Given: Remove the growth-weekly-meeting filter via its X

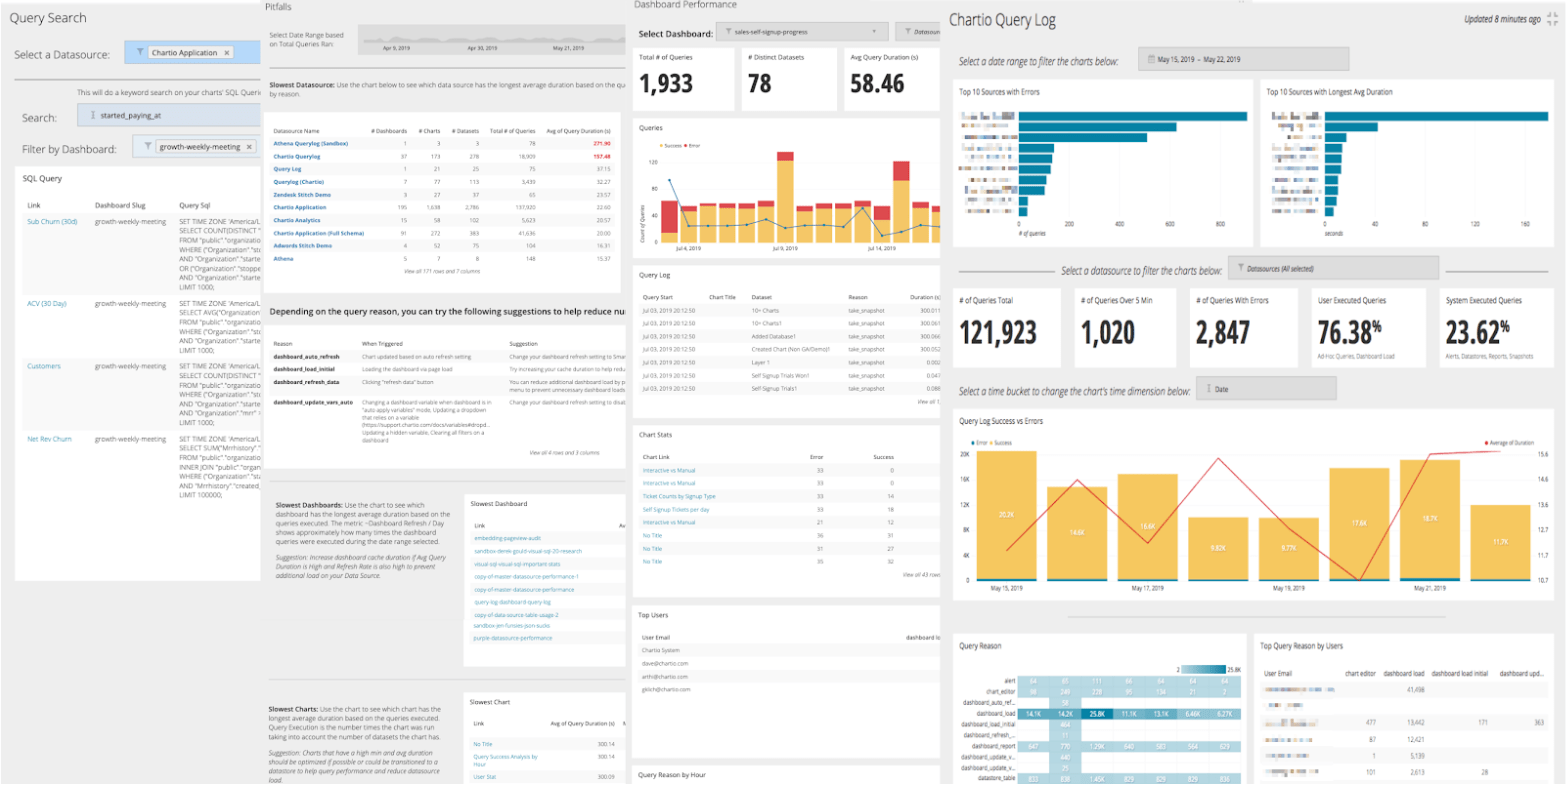Looking at the screenshot, I should click(x=249, y=148).
